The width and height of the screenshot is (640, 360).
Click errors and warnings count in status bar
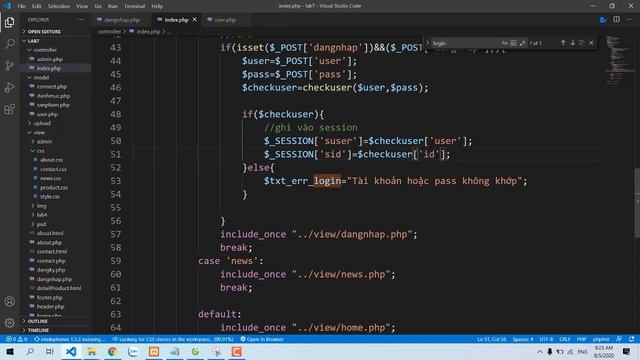(x=16, y=339)
